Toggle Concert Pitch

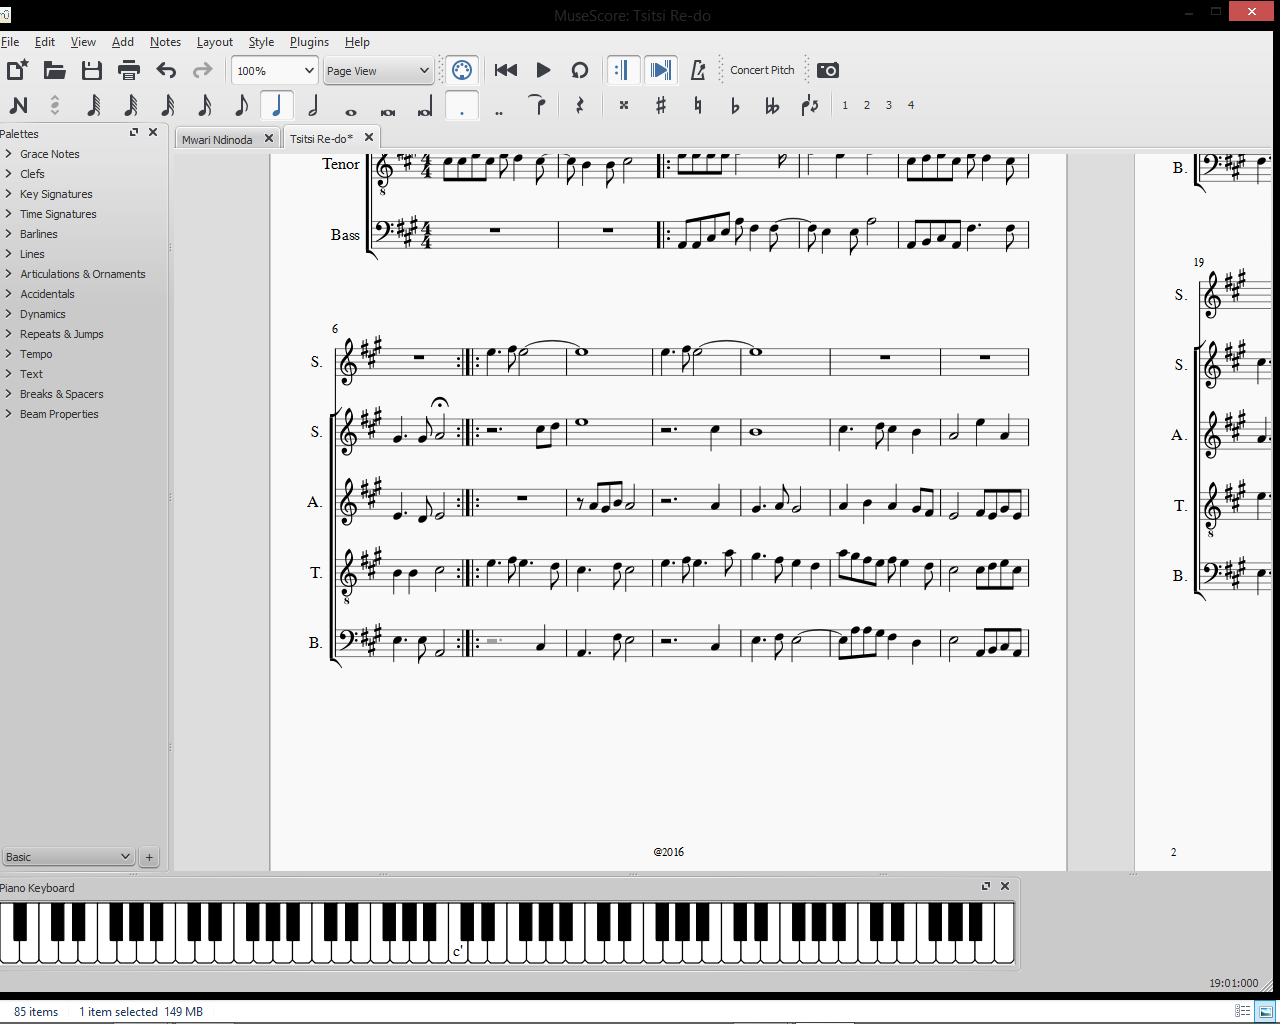[x=762, y=70]
